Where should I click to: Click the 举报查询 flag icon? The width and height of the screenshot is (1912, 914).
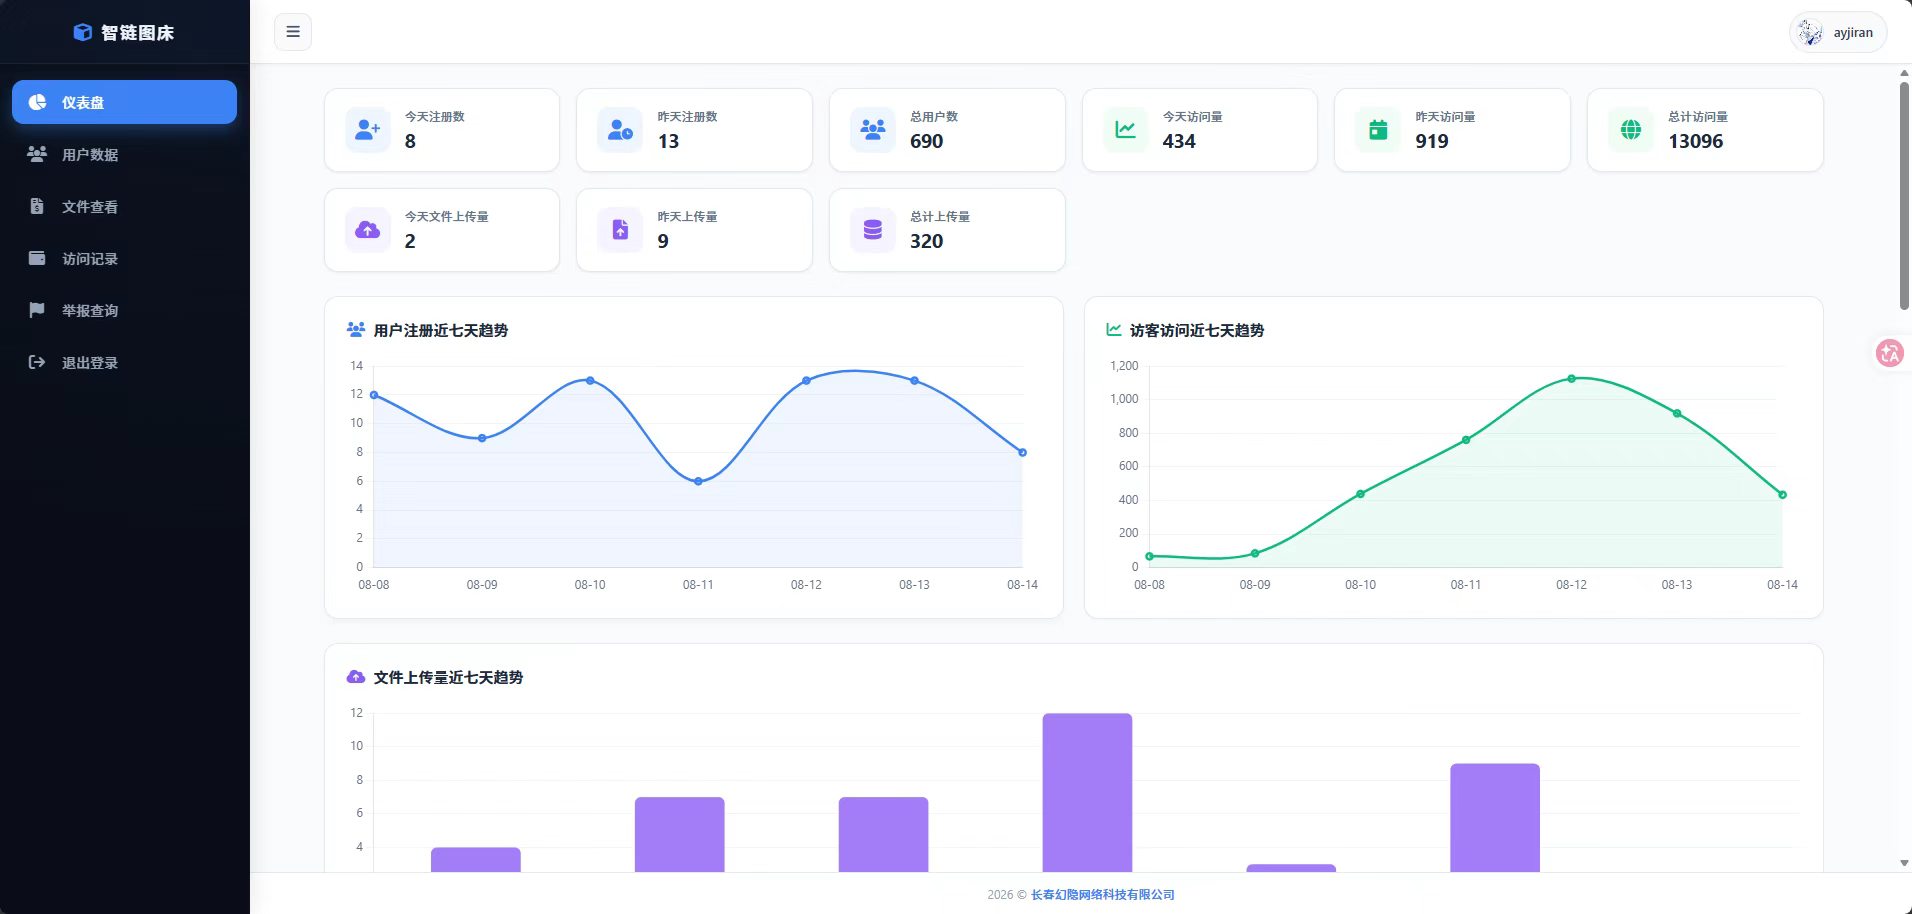(x=37, y=310)
